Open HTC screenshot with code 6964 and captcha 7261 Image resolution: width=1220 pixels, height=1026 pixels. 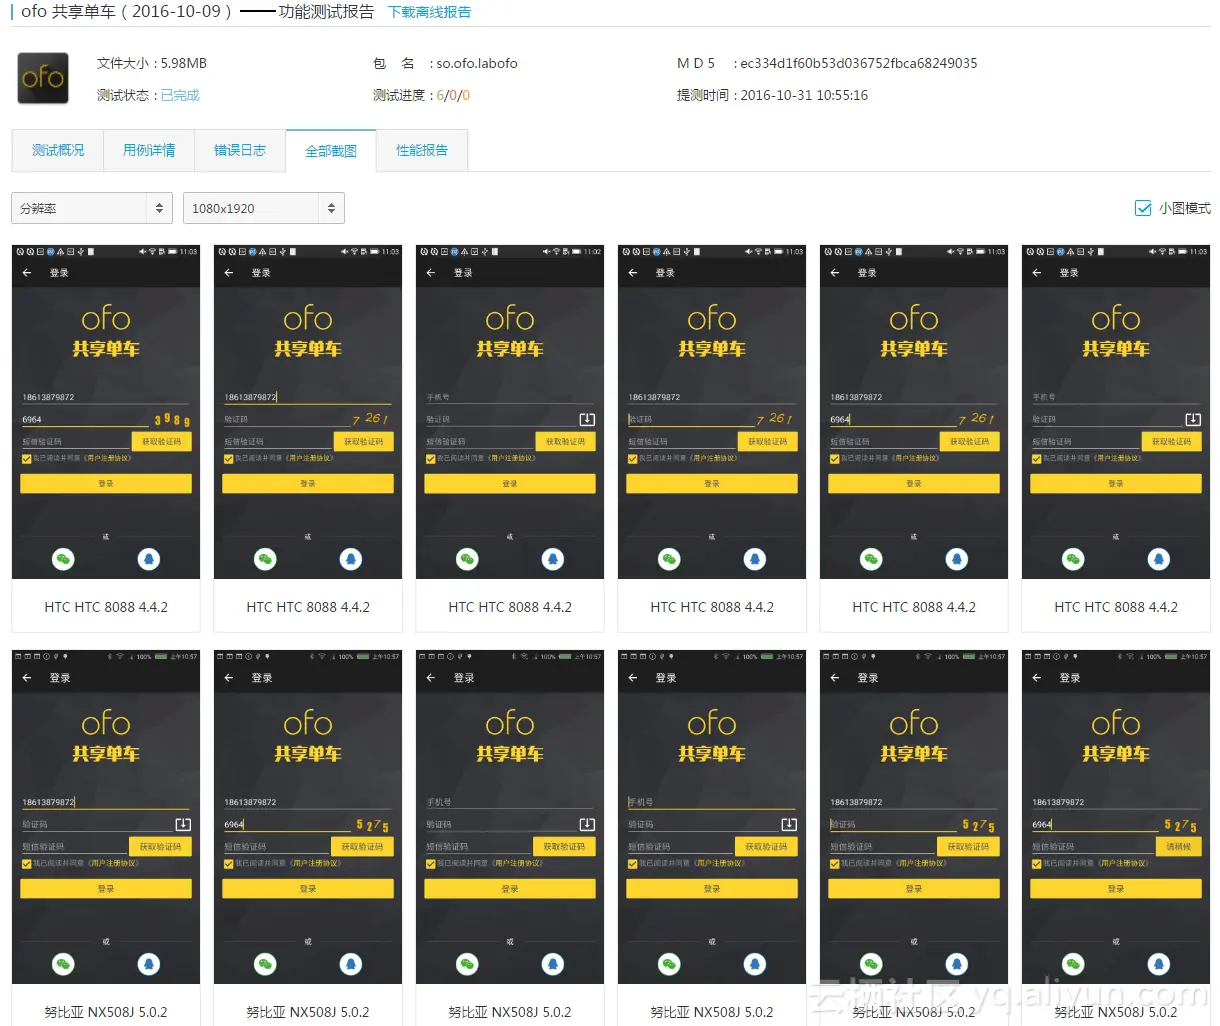coord(914,411)
